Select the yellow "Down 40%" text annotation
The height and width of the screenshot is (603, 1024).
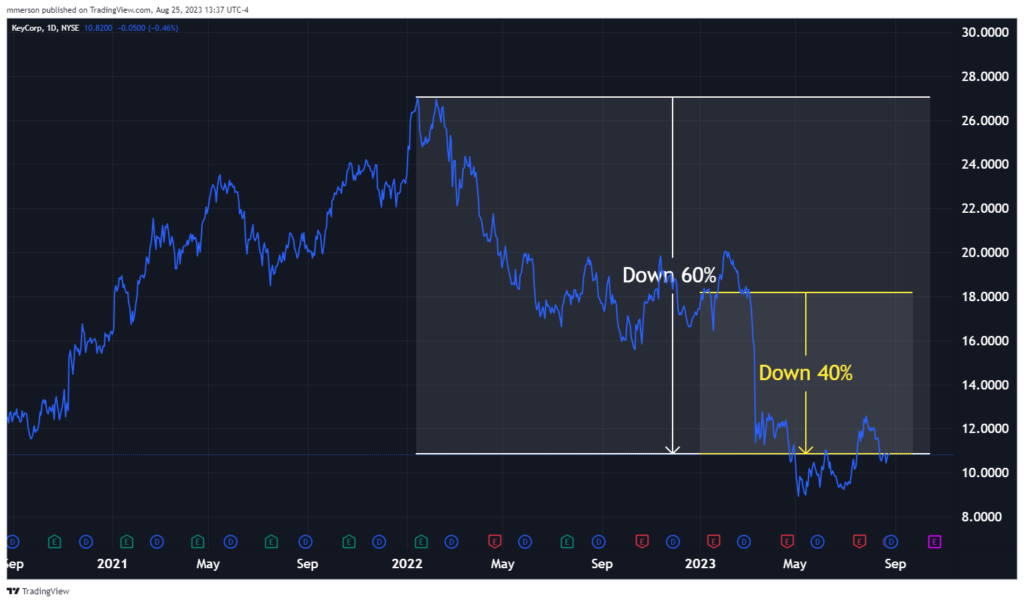click(806, 373)
